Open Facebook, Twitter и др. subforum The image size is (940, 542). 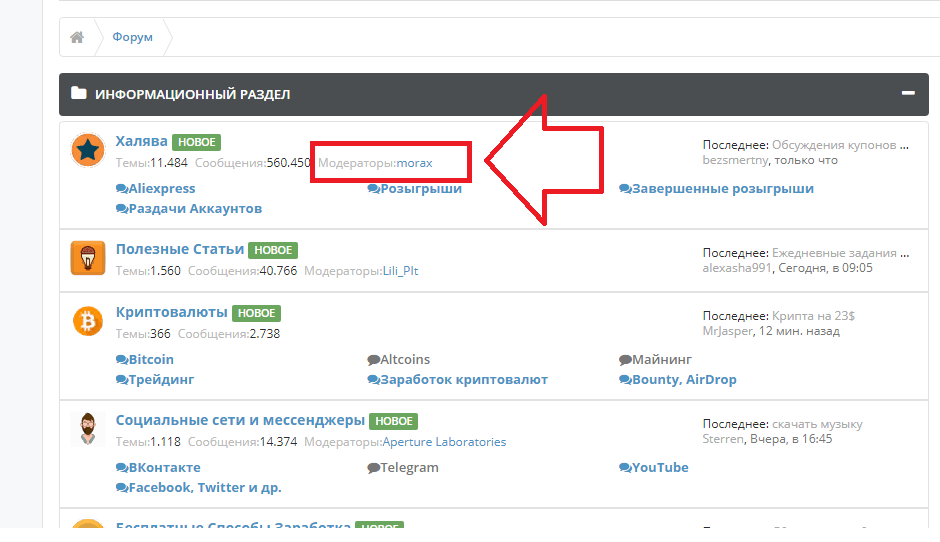pyautogui.click(x=205, y=487)
